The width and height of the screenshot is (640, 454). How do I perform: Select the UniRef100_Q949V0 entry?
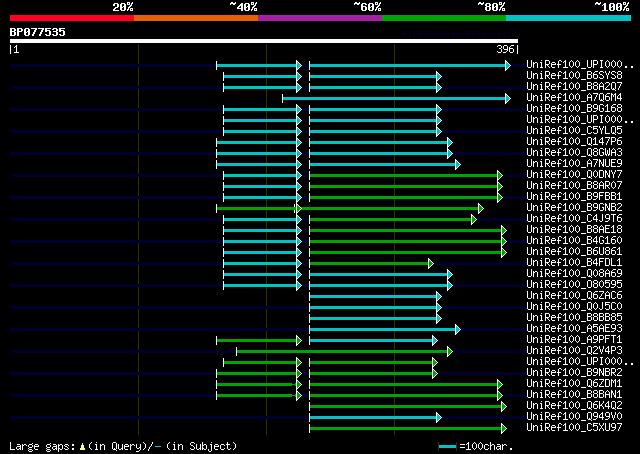click(574, 417)
